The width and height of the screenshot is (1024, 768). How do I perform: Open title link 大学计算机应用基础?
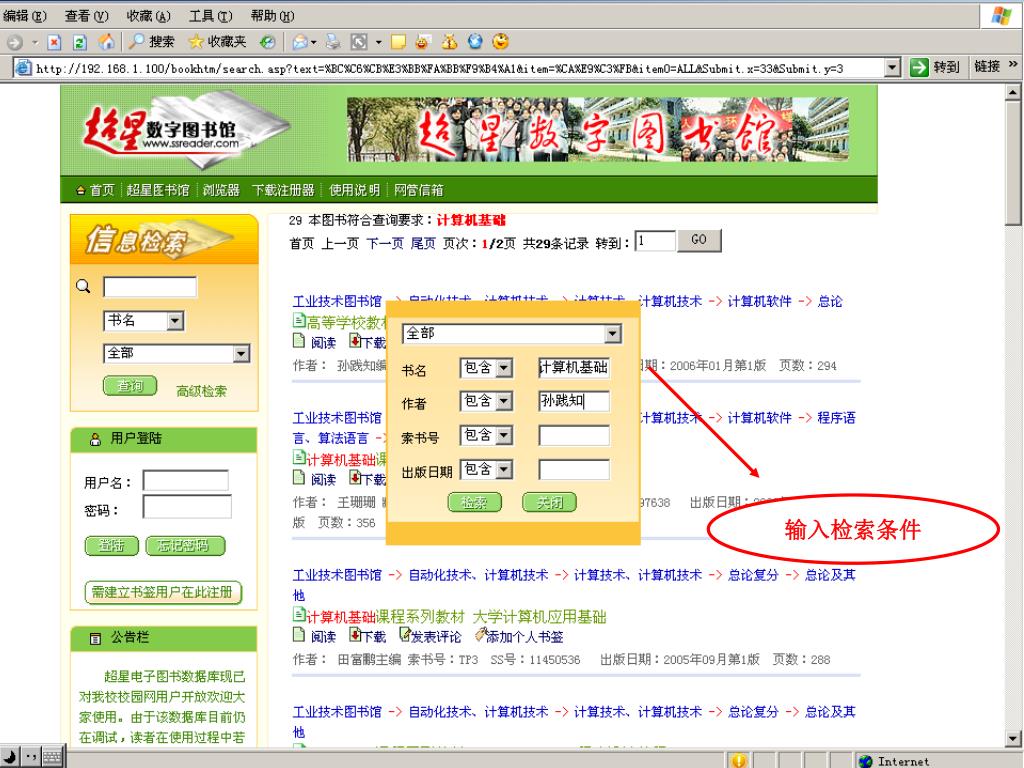[539, 616]
